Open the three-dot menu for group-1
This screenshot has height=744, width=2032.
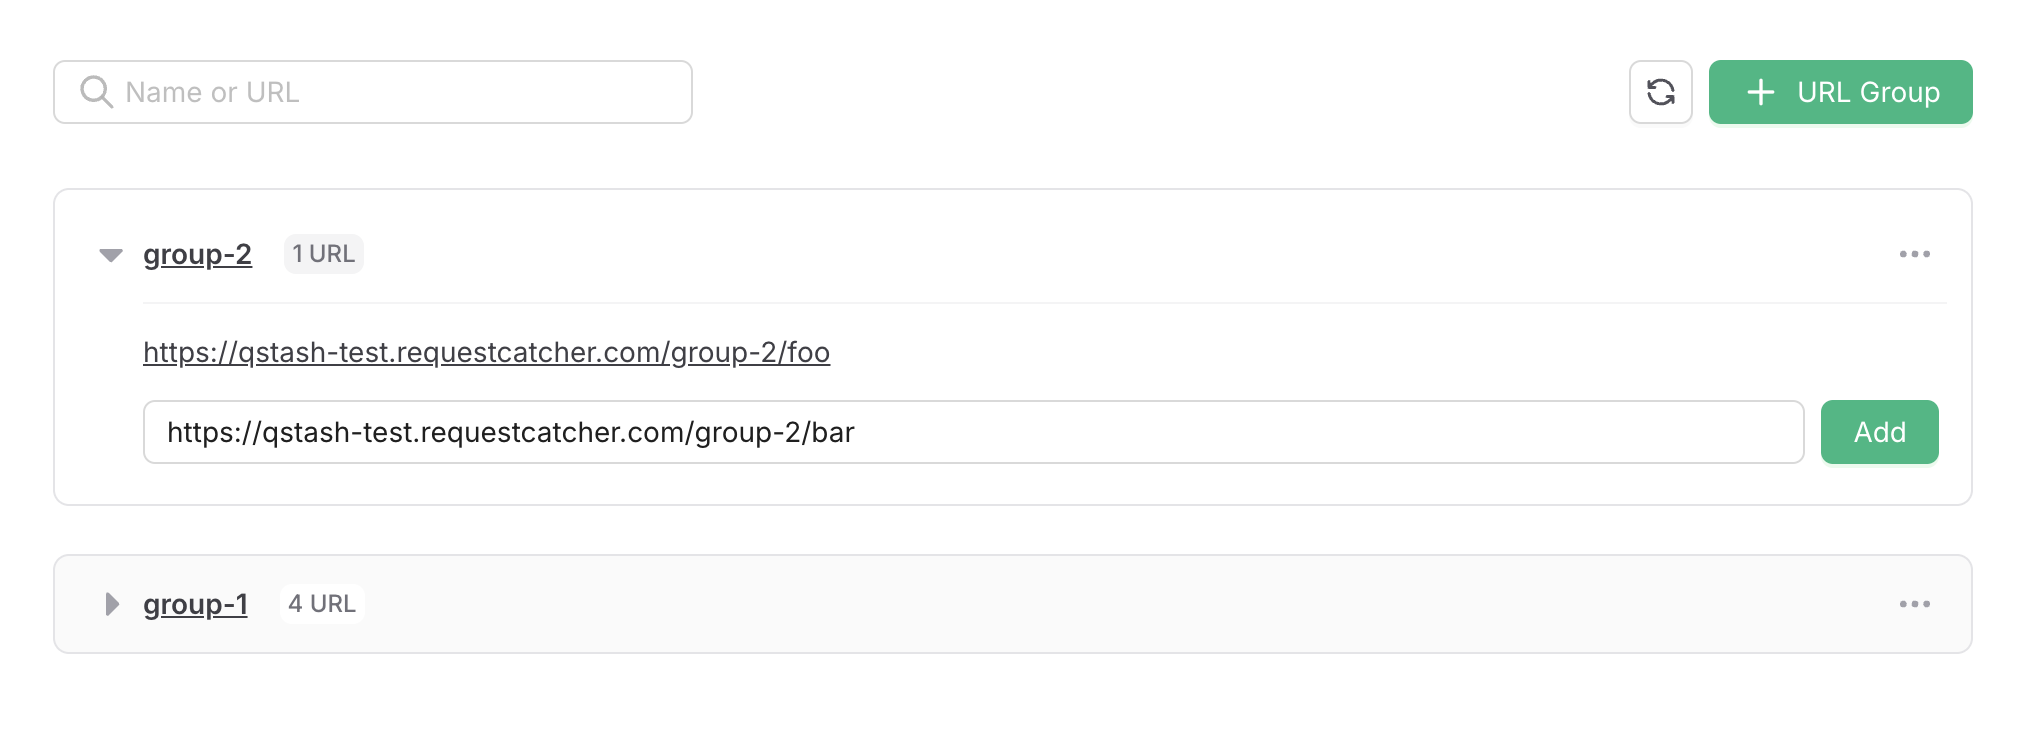pos(1914,604)
